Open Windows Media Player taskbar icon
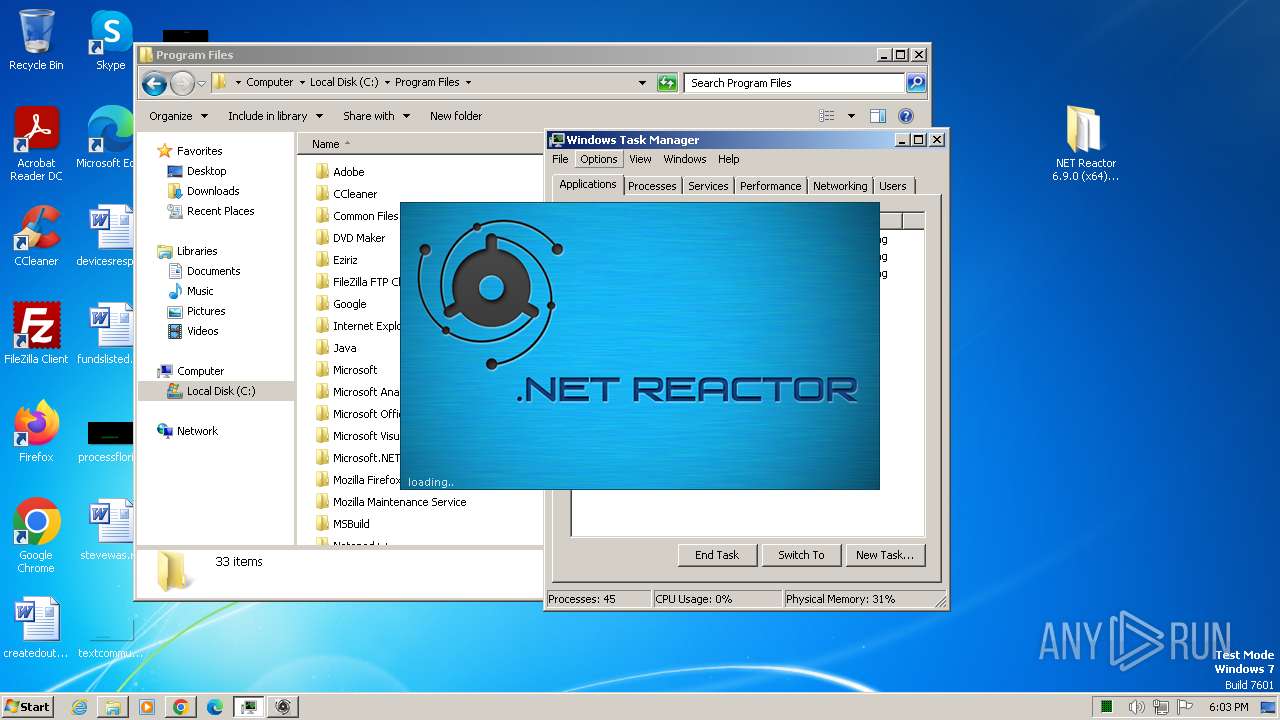The image size is (1280, 720). pyautogui.click(x=147, y=707)
